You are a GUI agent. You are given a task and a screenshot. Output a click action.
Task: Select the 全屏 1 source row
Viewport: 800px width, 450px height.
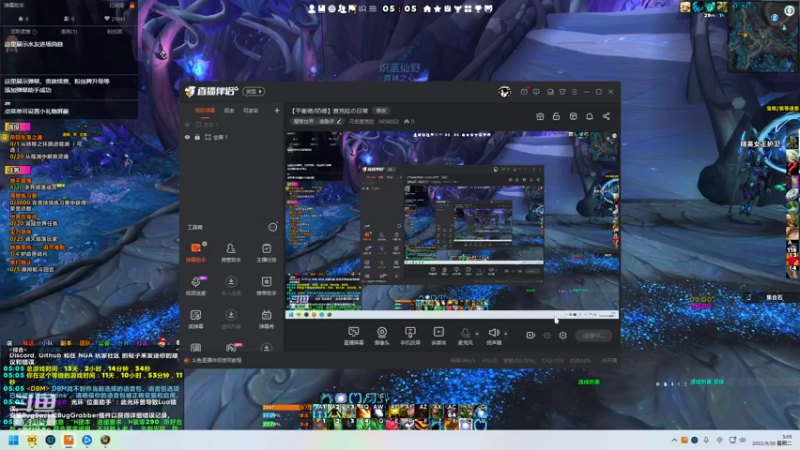[232, 137]
